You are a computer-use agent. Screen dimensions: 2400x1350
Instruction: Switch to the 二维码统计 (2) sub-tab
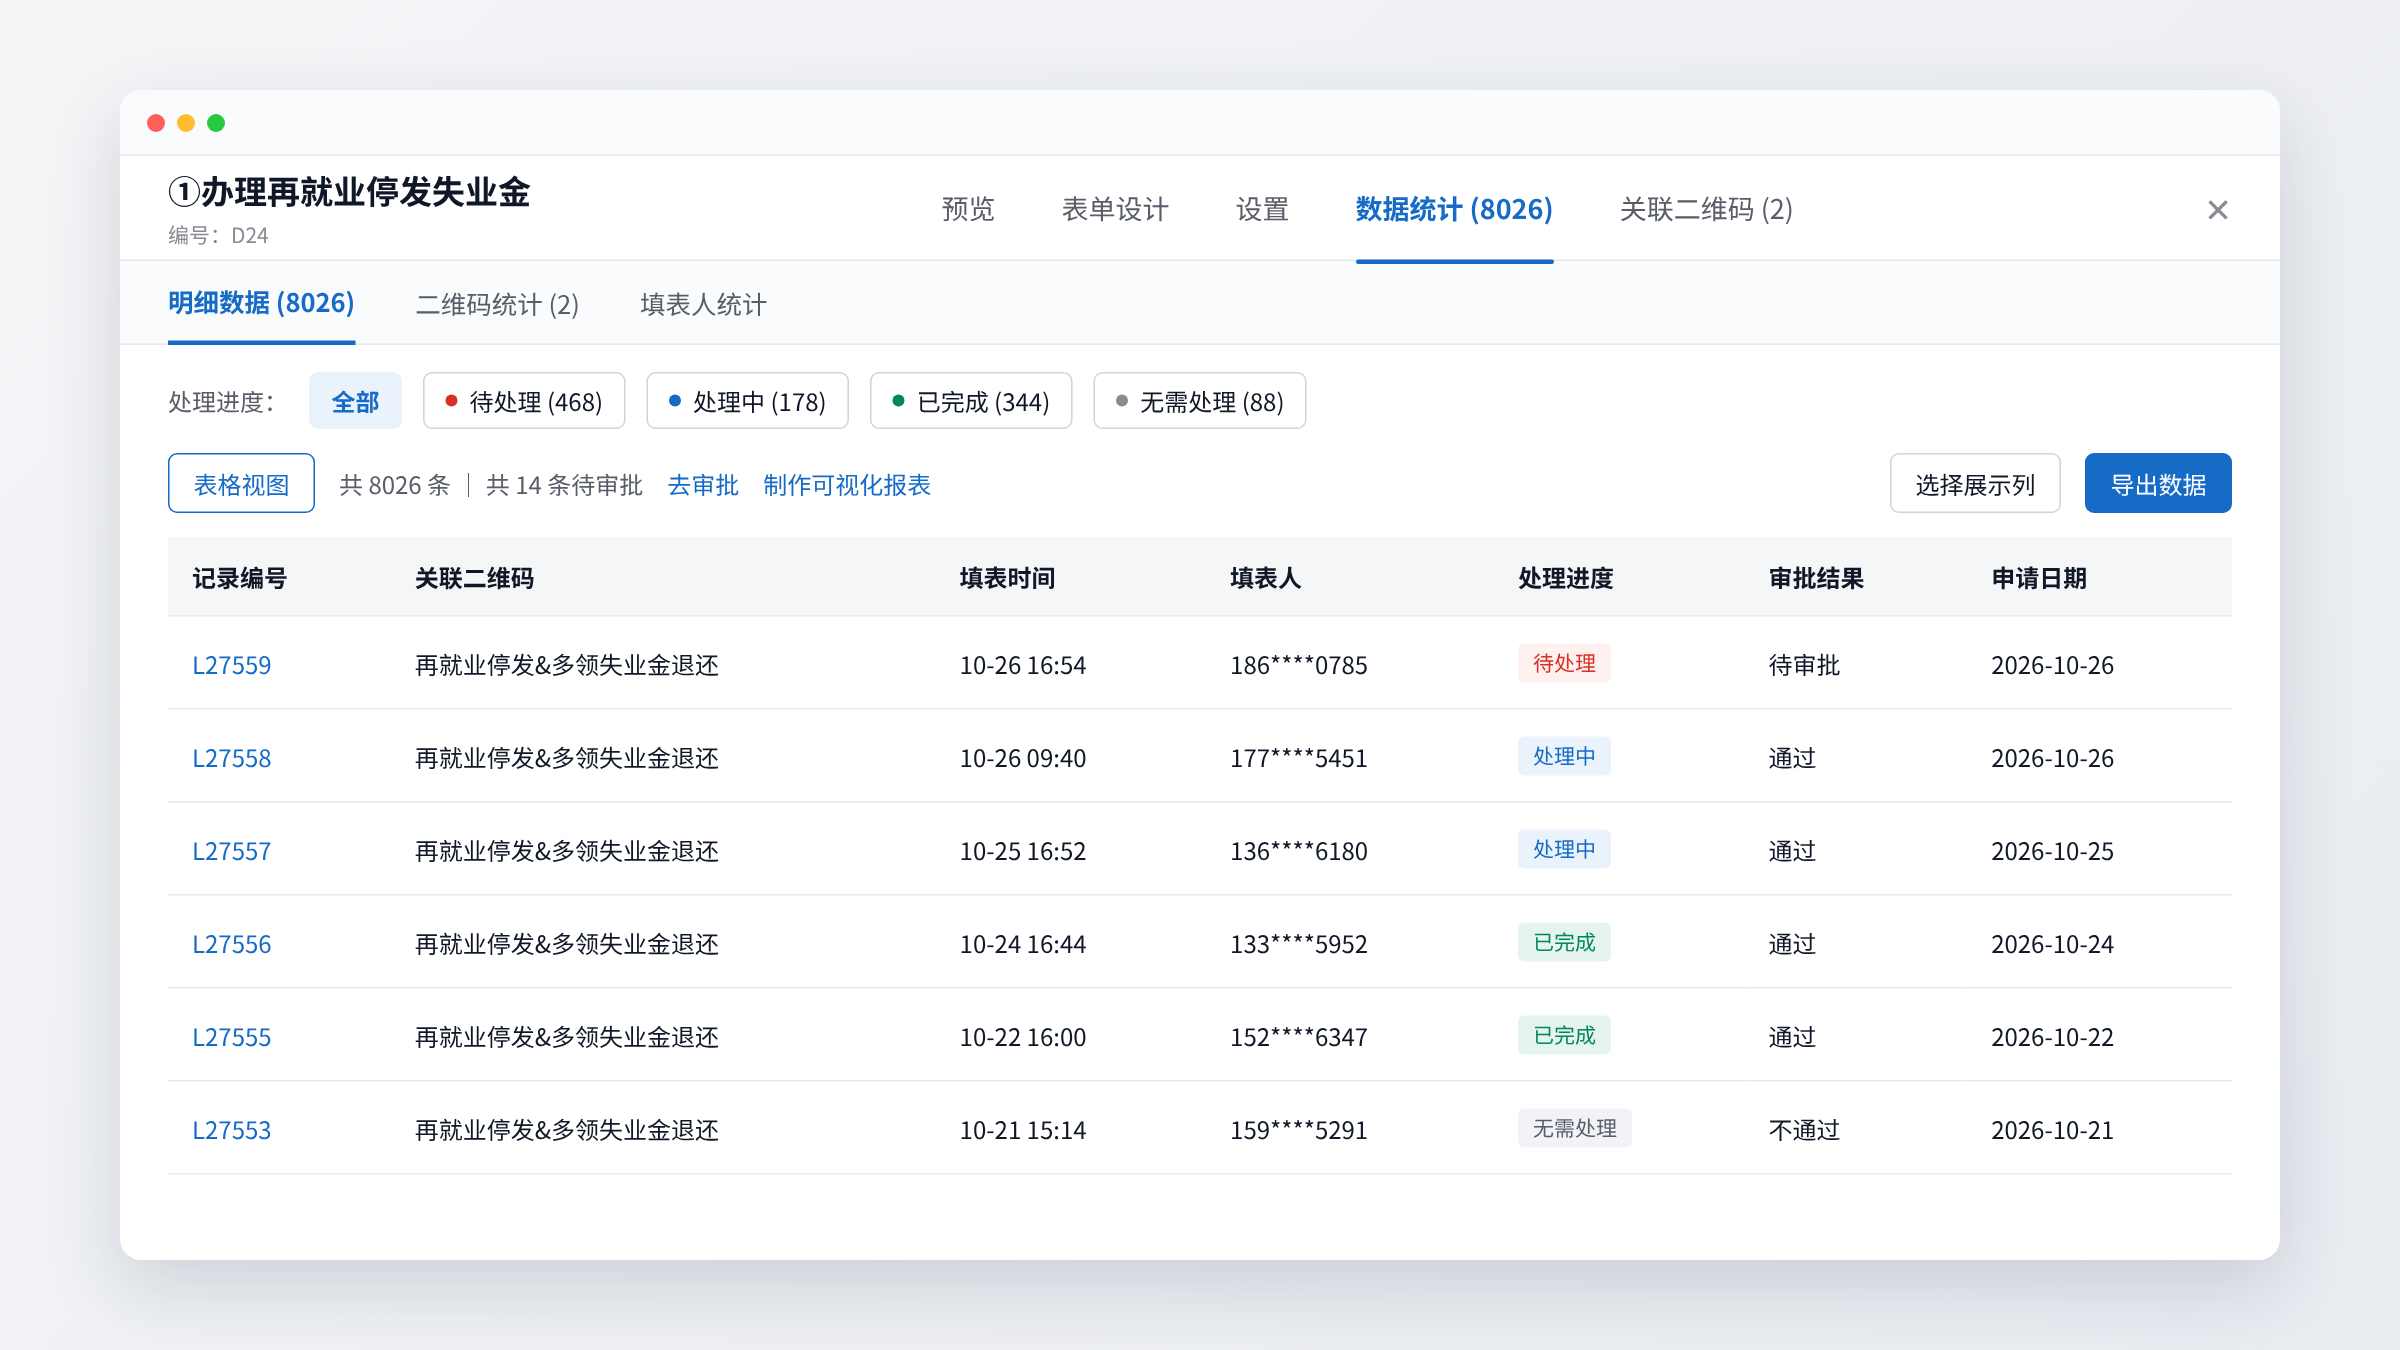click(497, 304)
